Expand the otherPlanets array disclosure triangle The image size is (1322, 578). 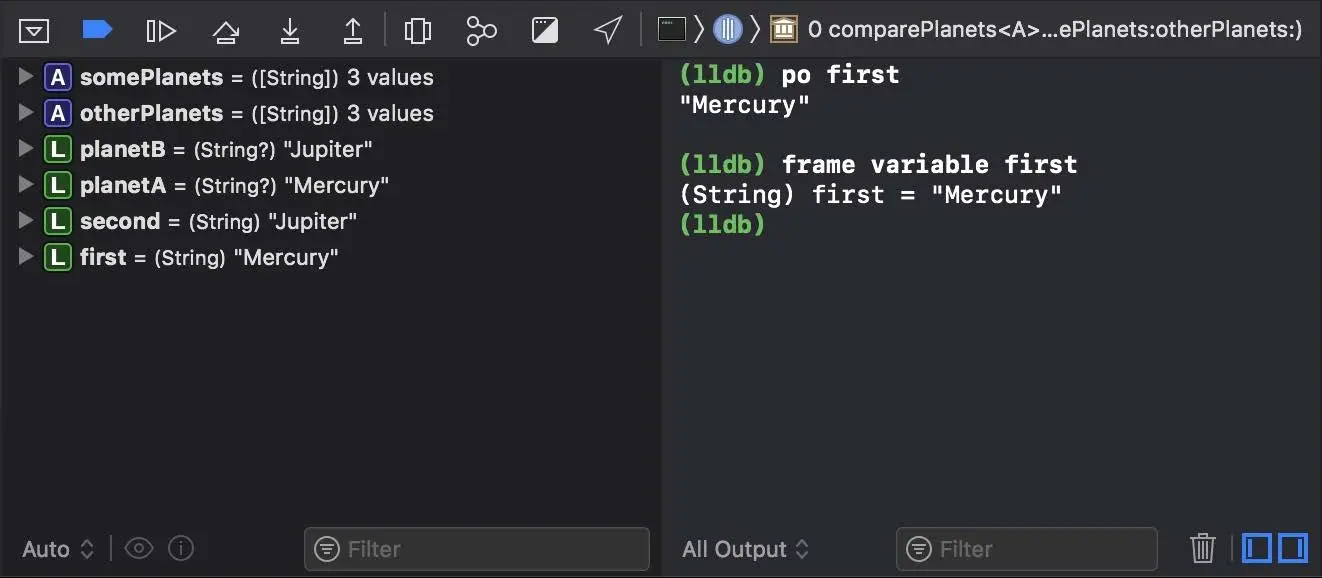[26, 113]
